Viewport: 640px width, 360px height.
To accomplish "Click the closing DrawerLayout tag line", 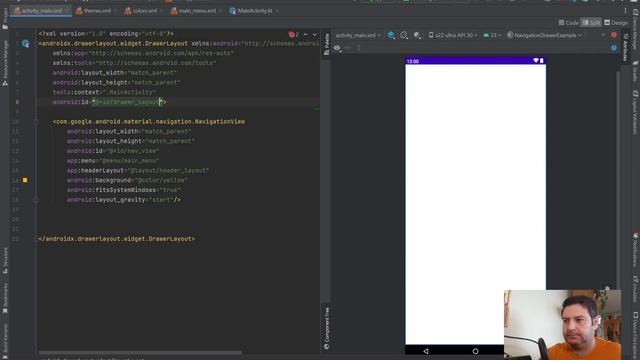I will pos(116,239).
